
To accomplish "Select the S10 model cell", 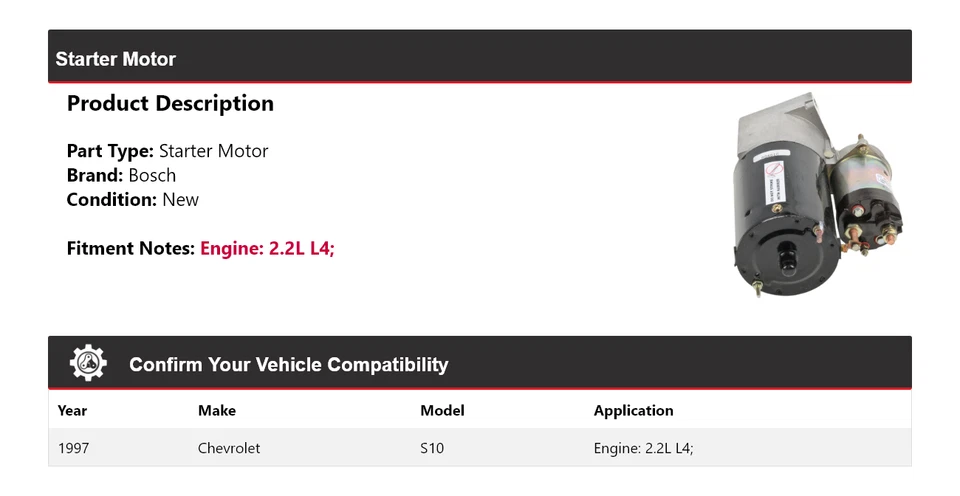I will pos(432,449).
